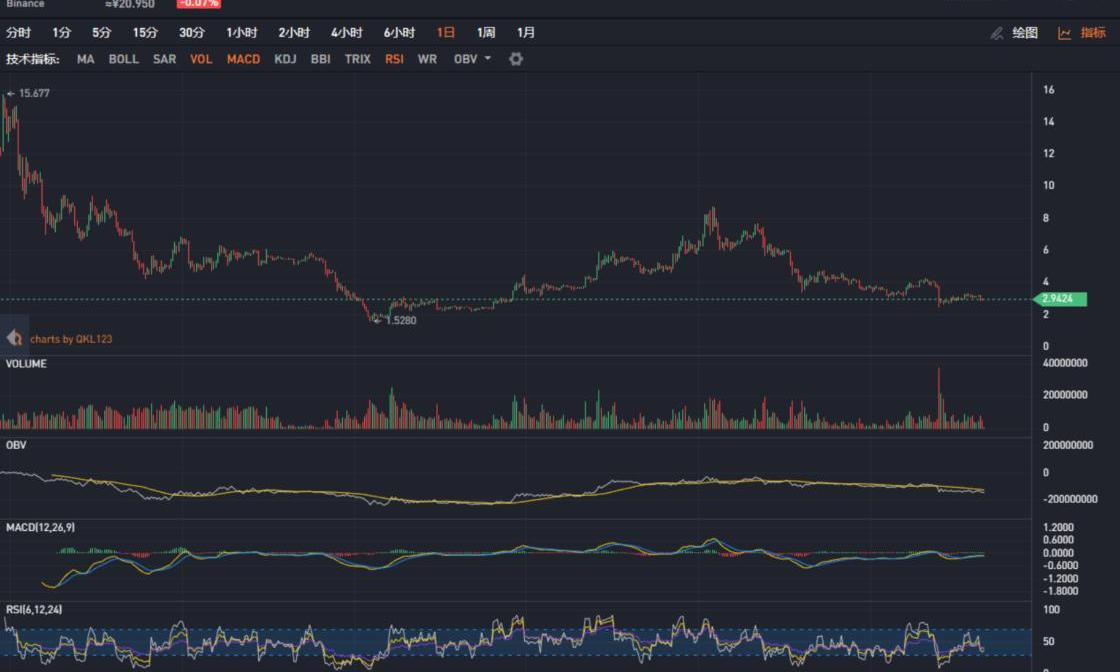Click the red -0.07% price change badge

point(199,4)
